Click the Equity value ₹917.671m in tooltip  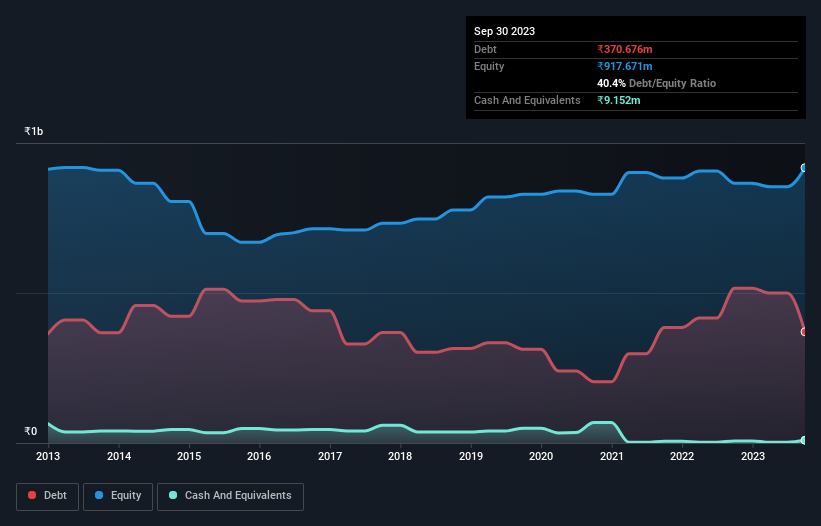click(625, 66)
